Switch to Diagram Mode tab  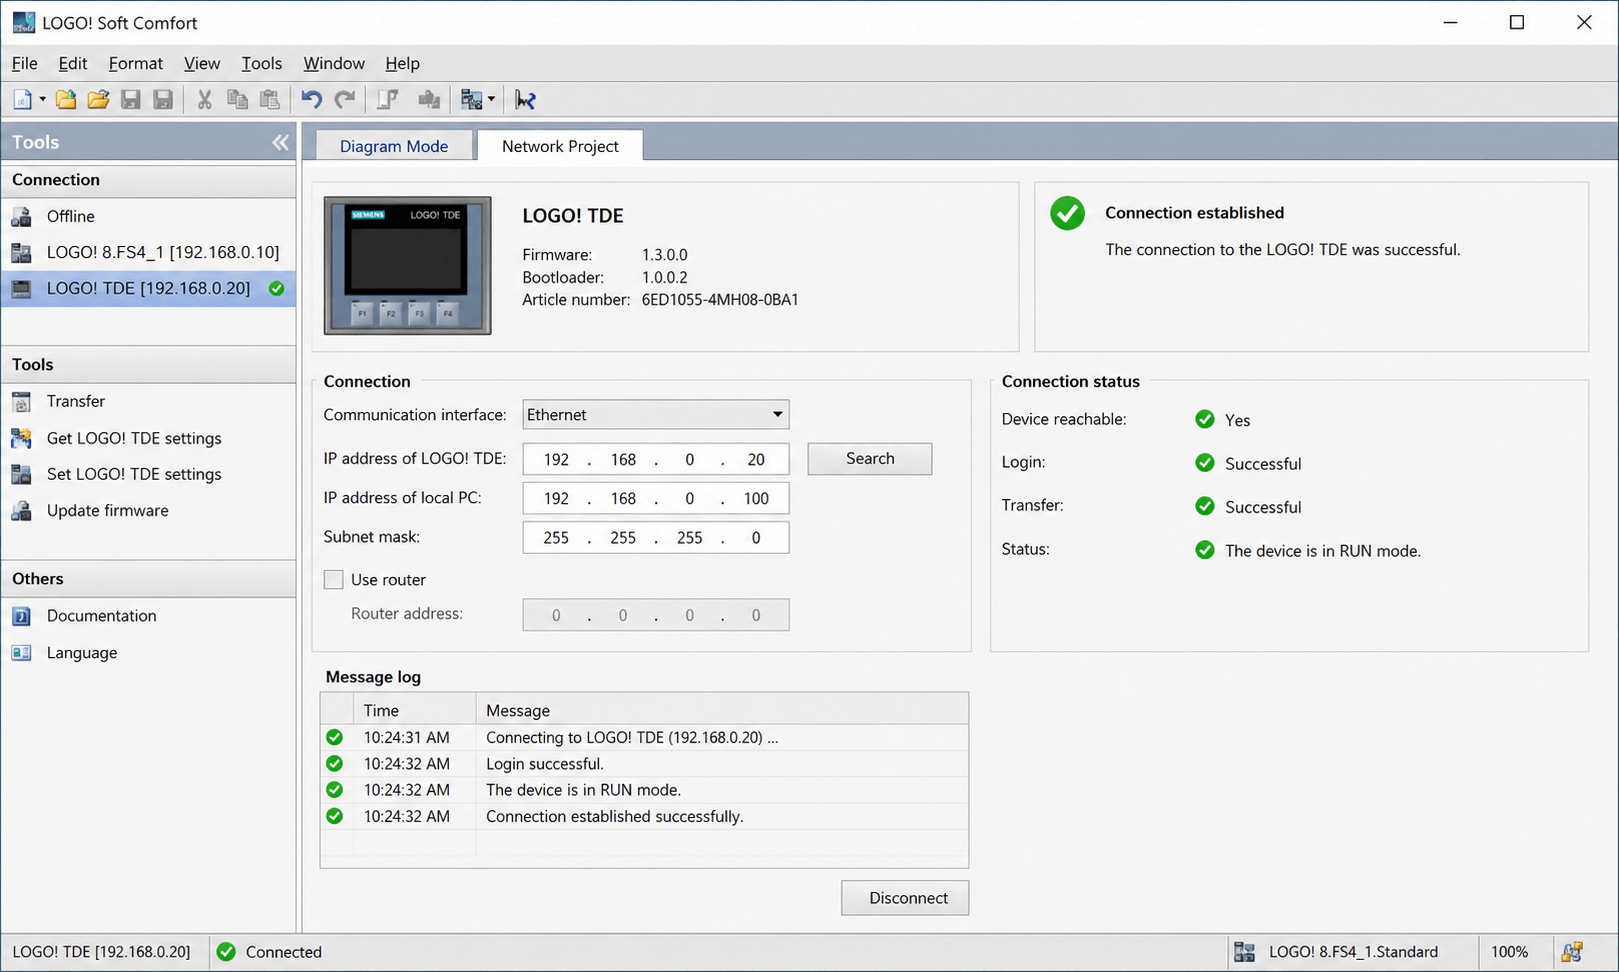point(394,146)
